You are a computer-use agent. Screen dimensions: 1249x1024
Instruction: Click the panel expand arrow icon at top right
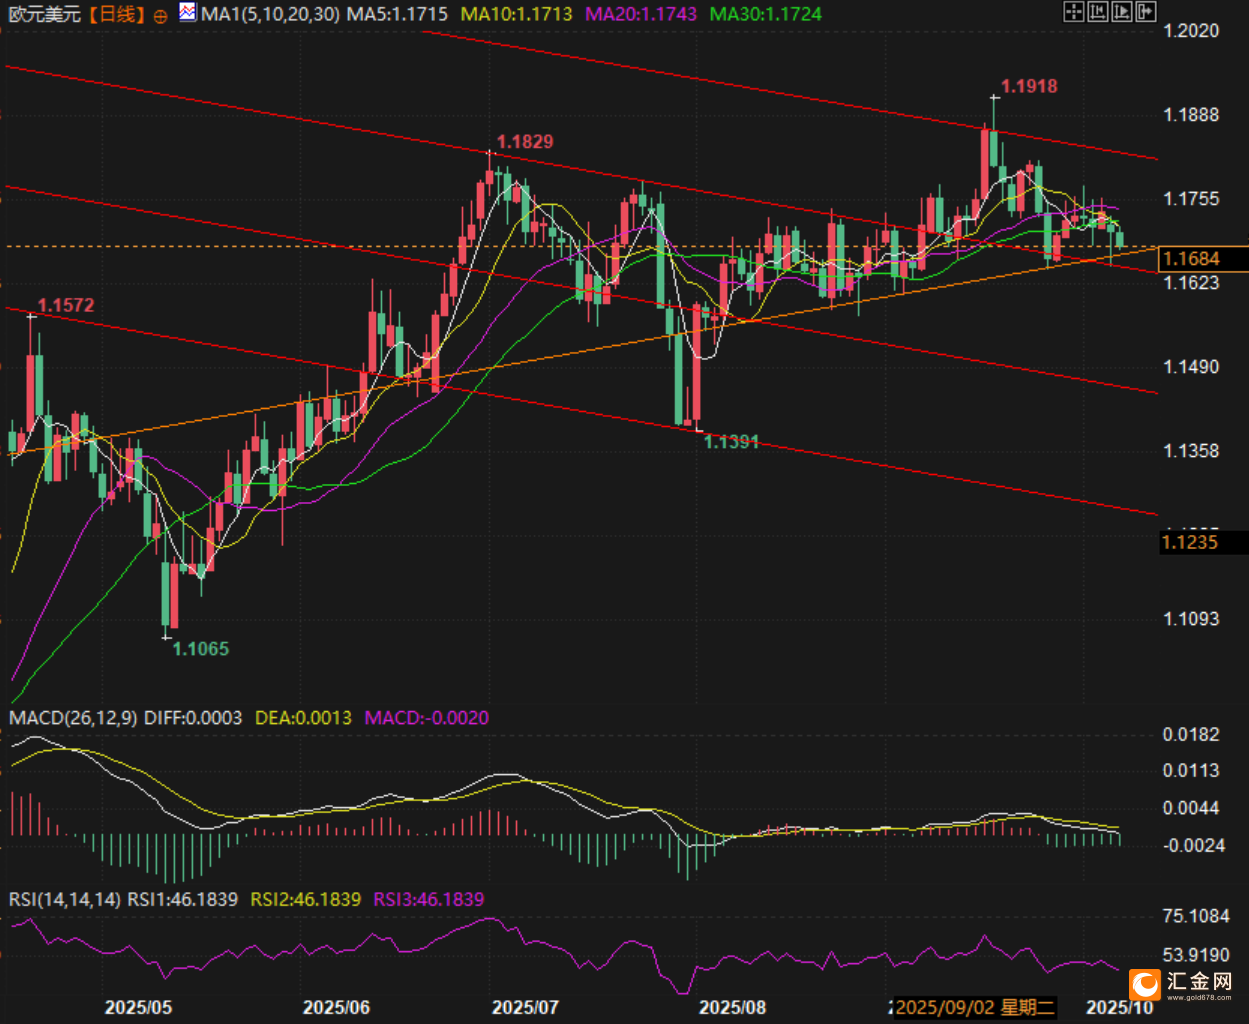[x=1146, y=11]
